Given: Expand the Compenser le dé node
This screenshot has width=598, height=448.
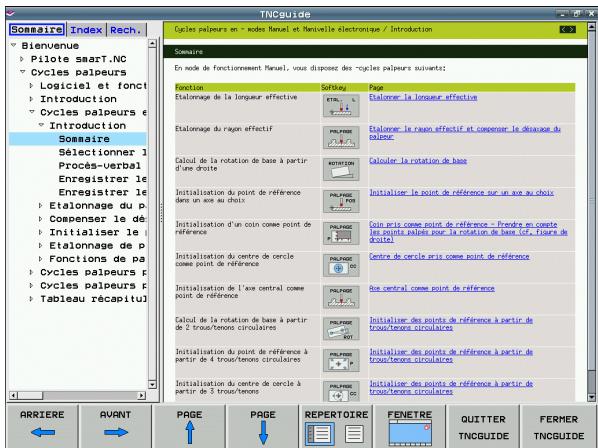Looking at the screenshot, I should coord(40,219).
